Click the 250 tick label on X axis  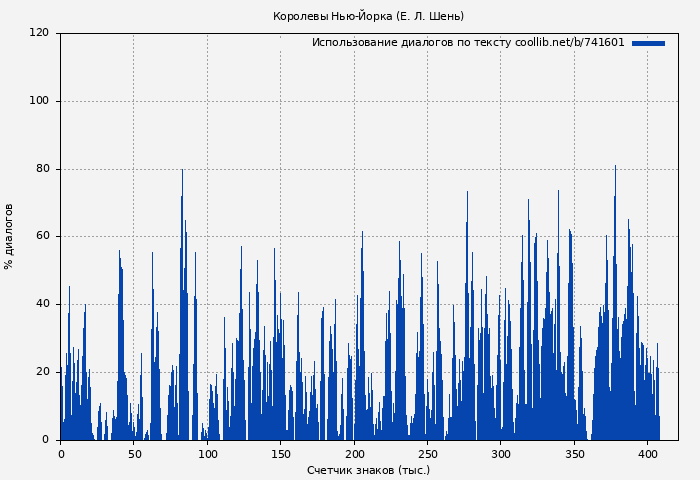(427, 454)
